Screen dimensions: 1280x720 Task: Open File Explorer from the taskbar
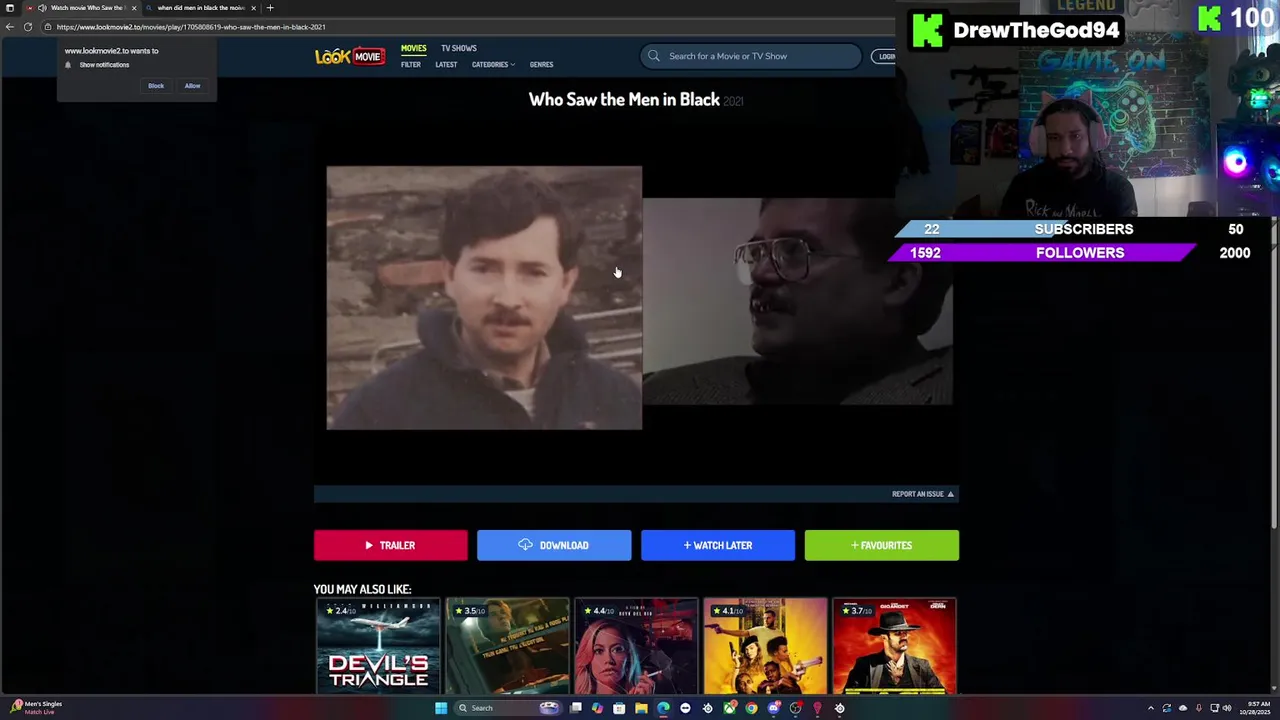pyautogui.click(x=641, y=708)
